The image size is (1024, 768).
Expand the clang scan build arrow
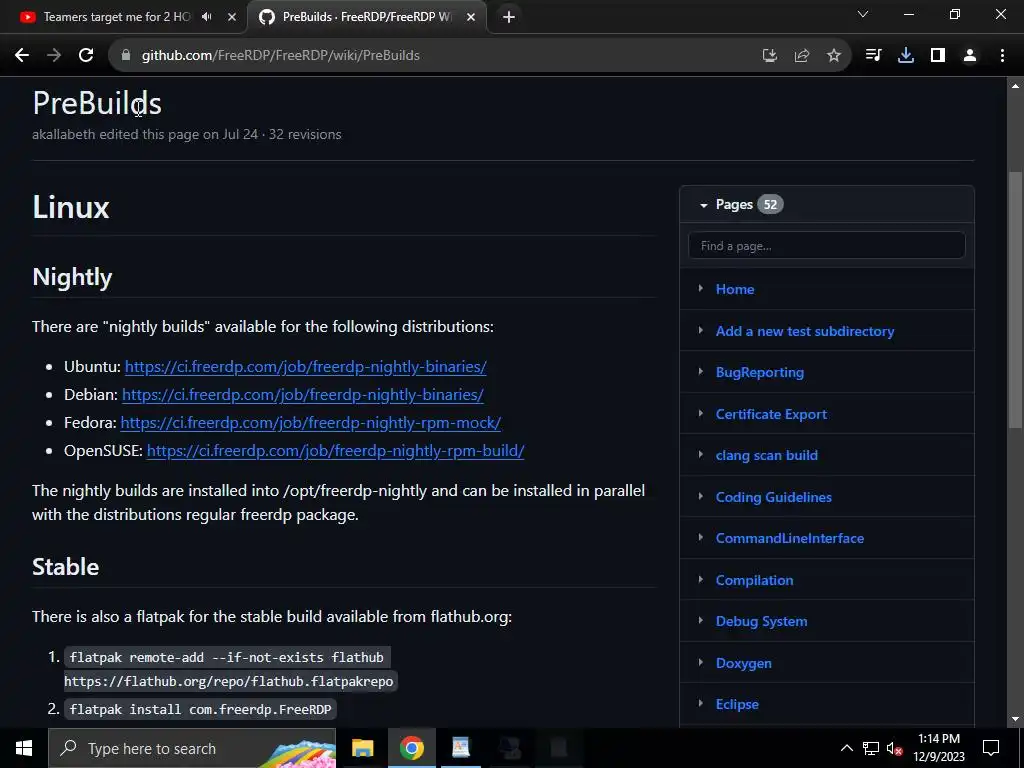coord(701,455)
